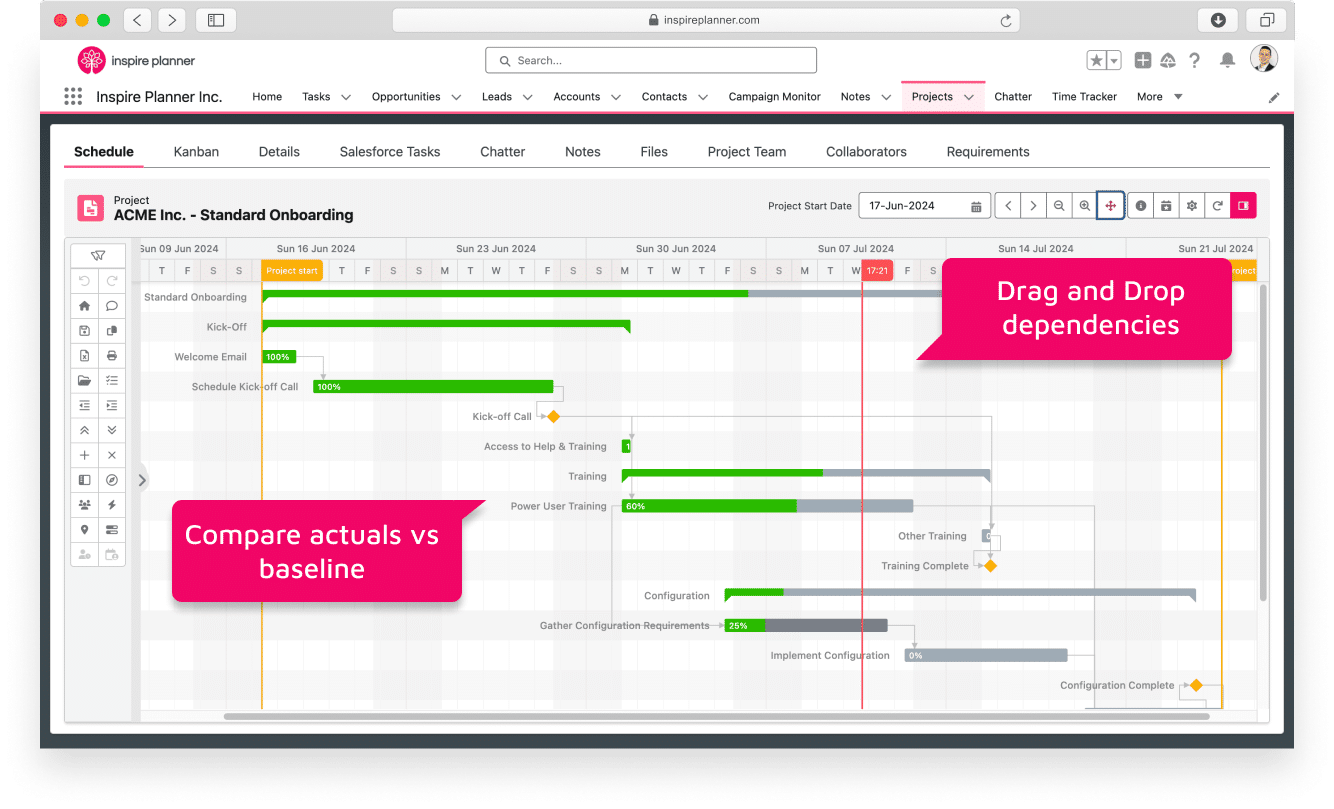This screenshot has height=809, width=1334.
Task: Open the Notes nav dropdown arrow
Action: click(886, 97)
